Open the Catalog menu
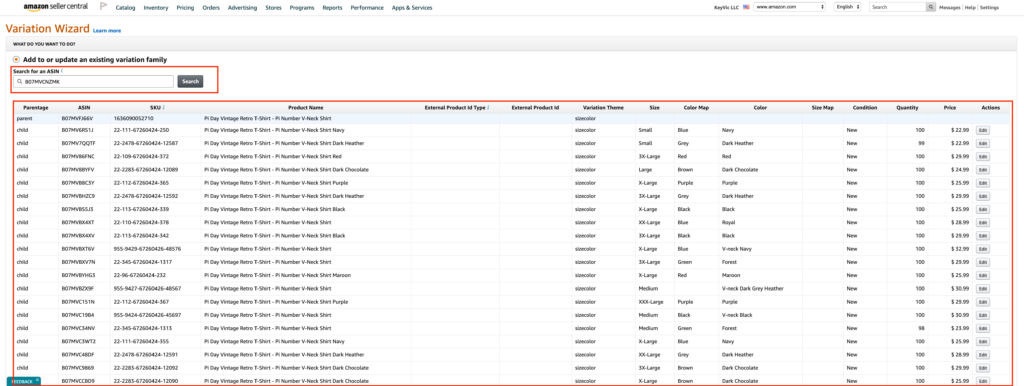1024x386 pixels. click(x=125, y=8)
